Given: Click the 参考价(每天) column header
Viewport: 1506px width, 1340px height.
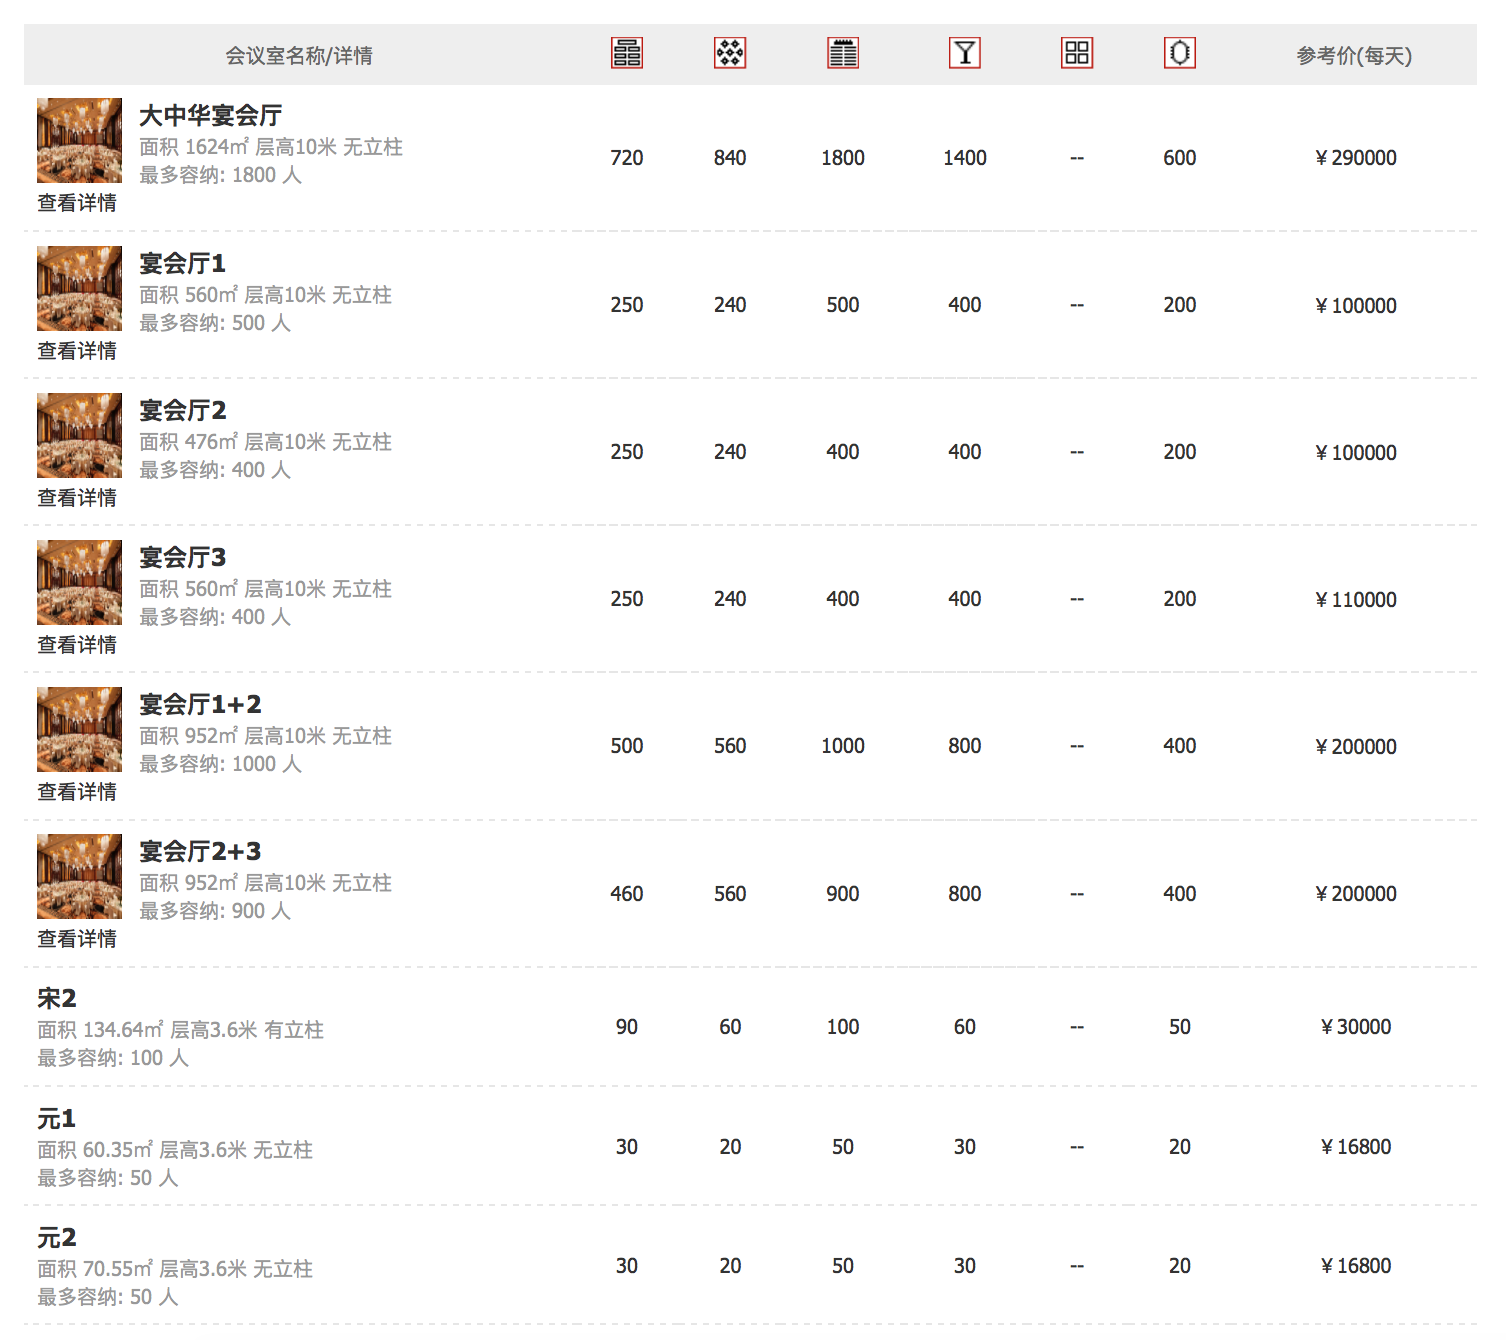Looking at the screenshot, I should coord(1354,56).
